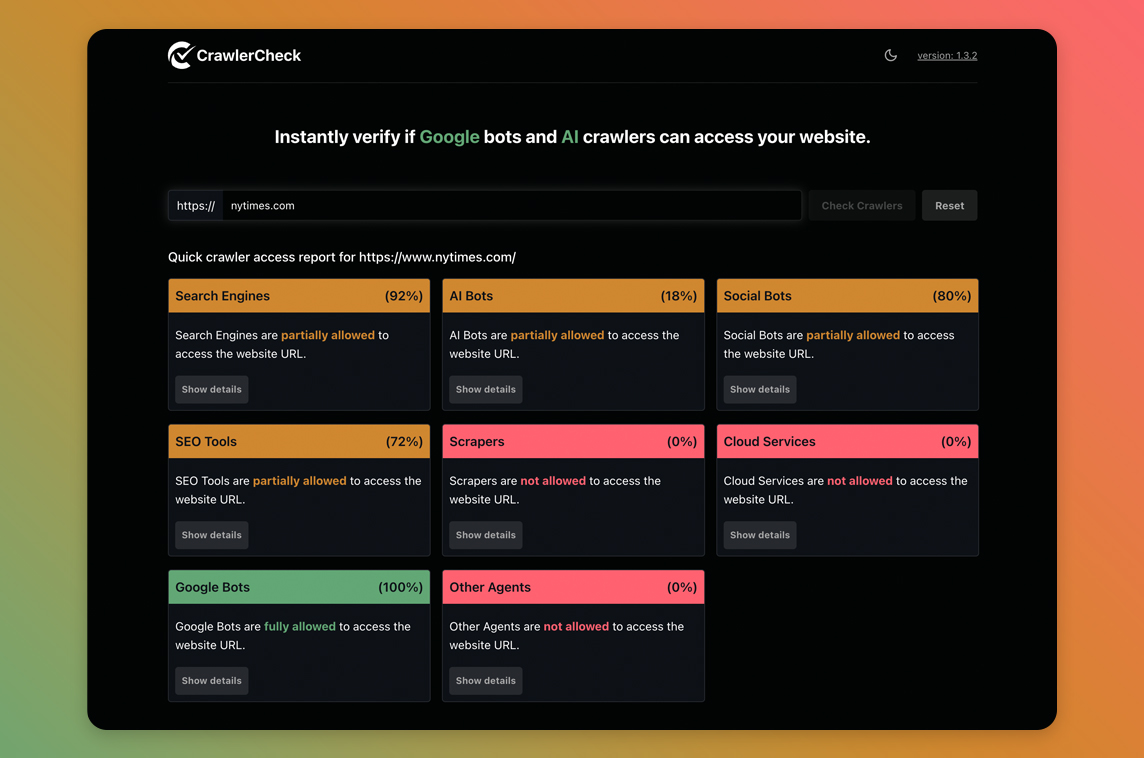The height and width of the screenshot is (758, 1144).
Task: Click 'partially allowed' text in Search Engines card
Action: (x=328, y=336)
